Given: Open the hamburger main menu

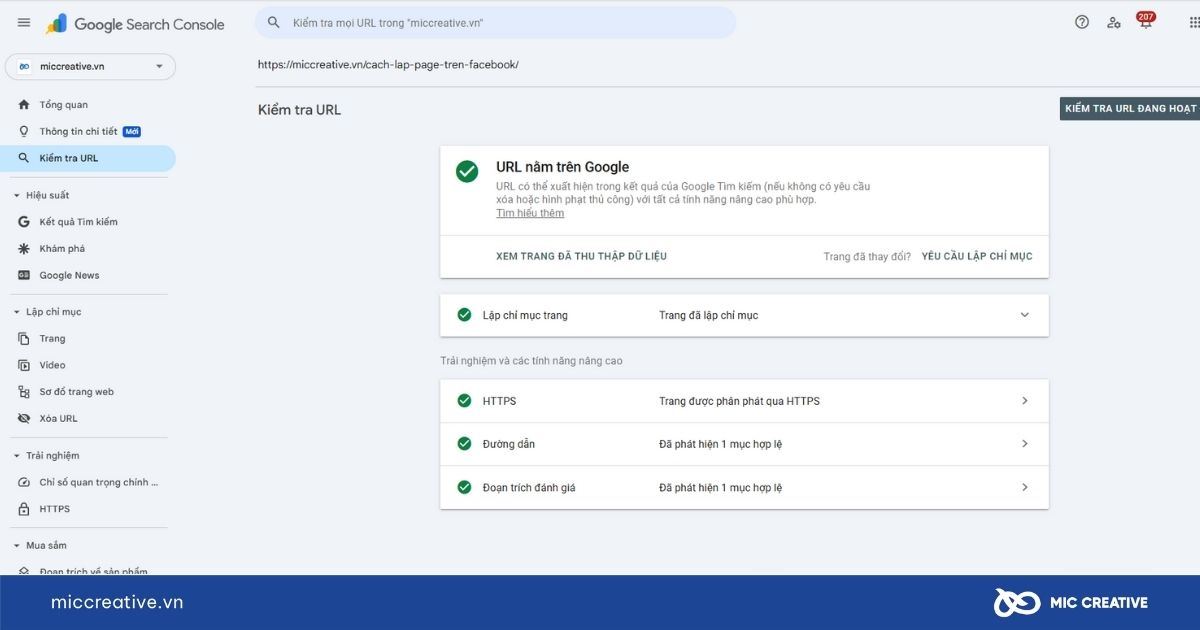Looking at the screenshot, I should pos(24,23).
